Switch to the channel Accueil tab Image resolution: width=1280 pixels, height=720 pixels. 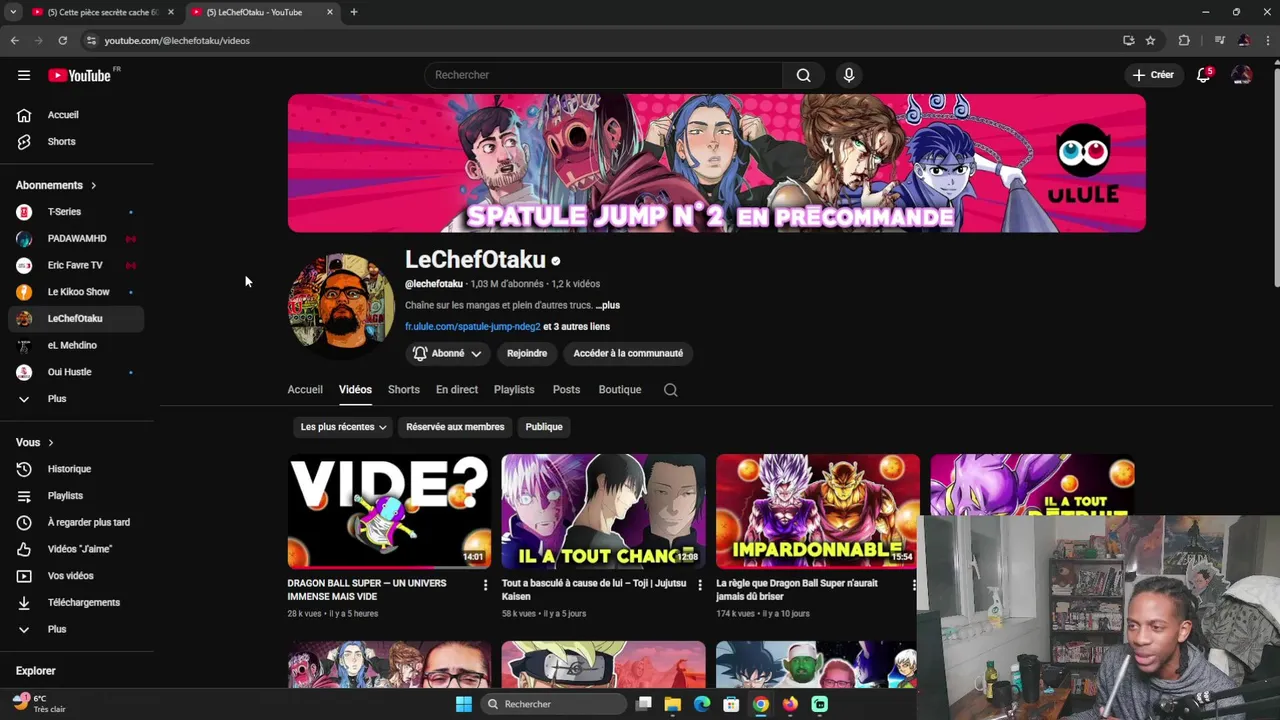pyautogui.click(x=305, y=390)
